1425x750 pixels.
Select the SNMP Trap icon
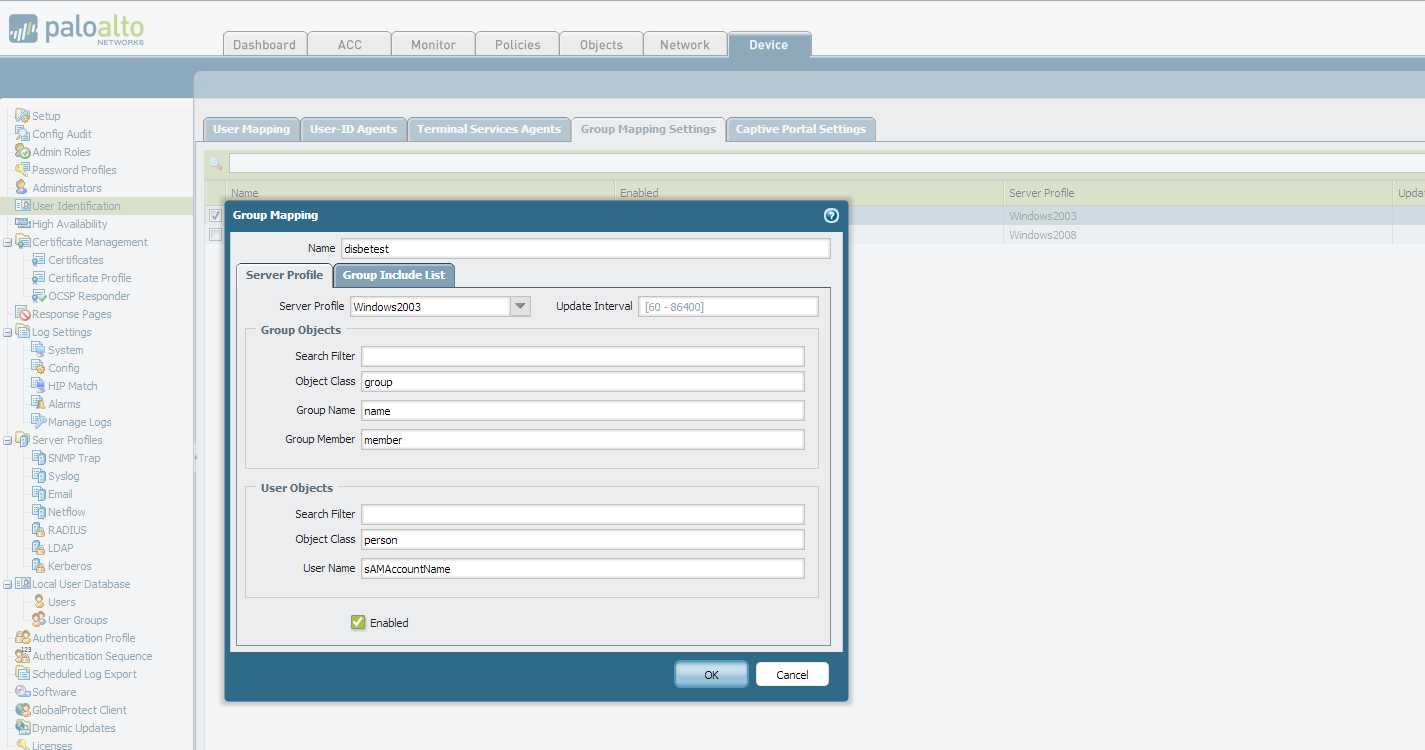[x=39, y=458]
